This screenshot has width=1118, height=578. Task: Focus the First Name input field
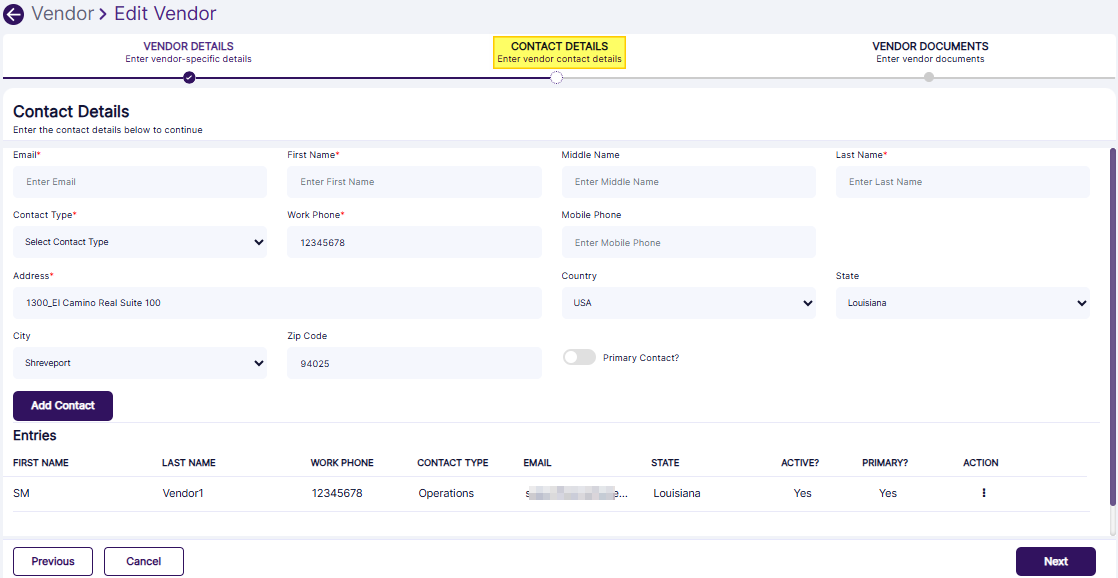point(414,182)
